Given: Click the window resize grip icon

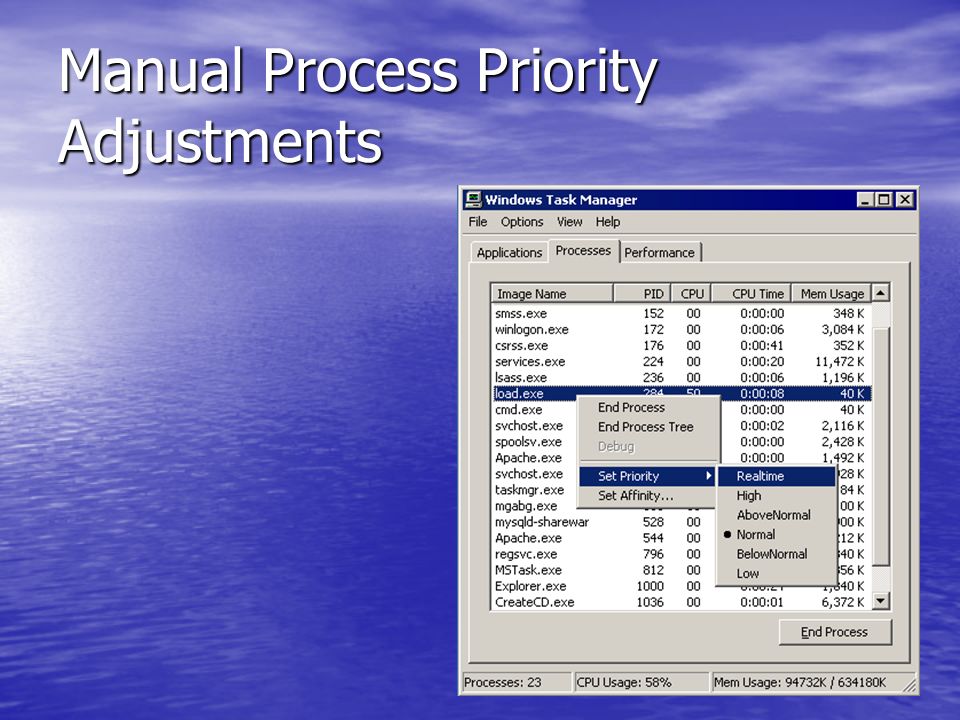Looking at the screenshot, I should click(910, 685).
